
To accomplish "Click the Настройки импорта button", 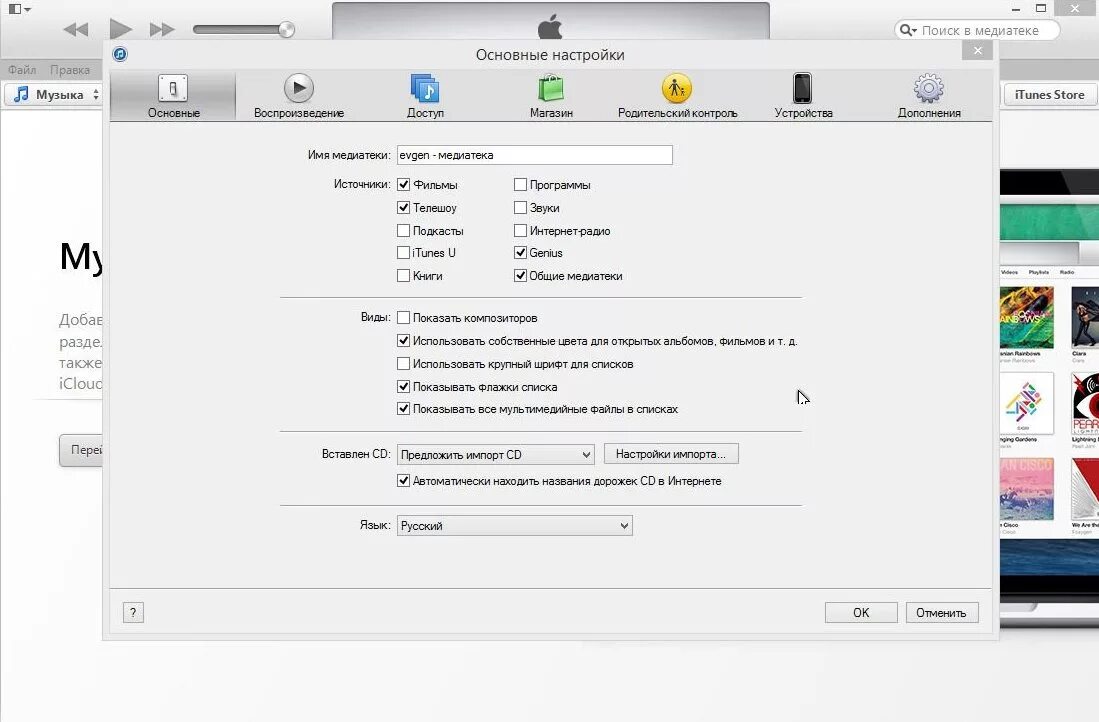I will (x=671, y=454).
